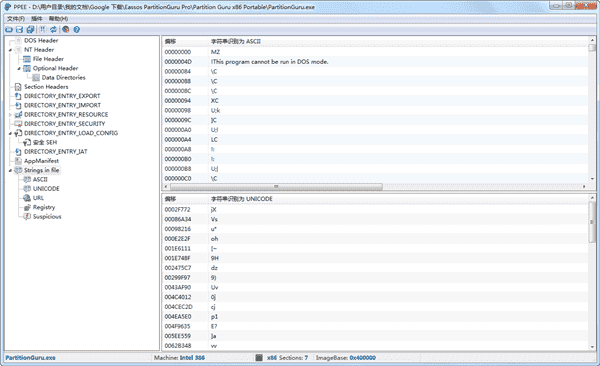The image size is (600, 366).
Task: Collapse the Strings in file node
Action: 10,170
